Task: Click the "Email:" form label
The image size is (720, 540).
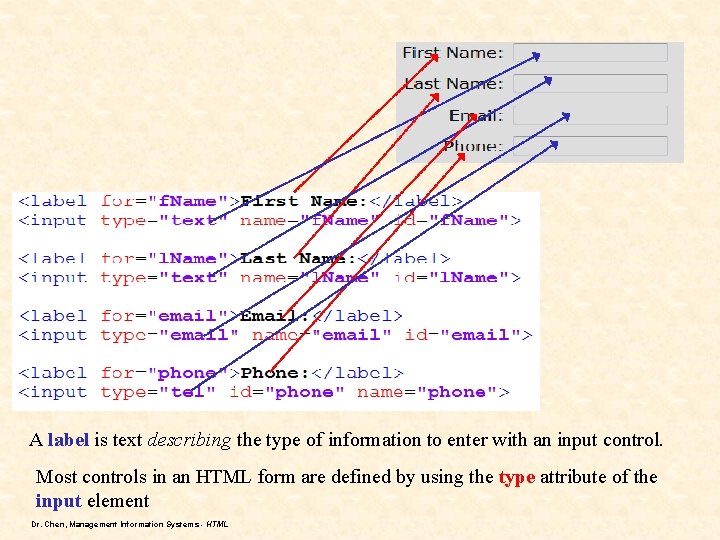Action: pos(476,115)
